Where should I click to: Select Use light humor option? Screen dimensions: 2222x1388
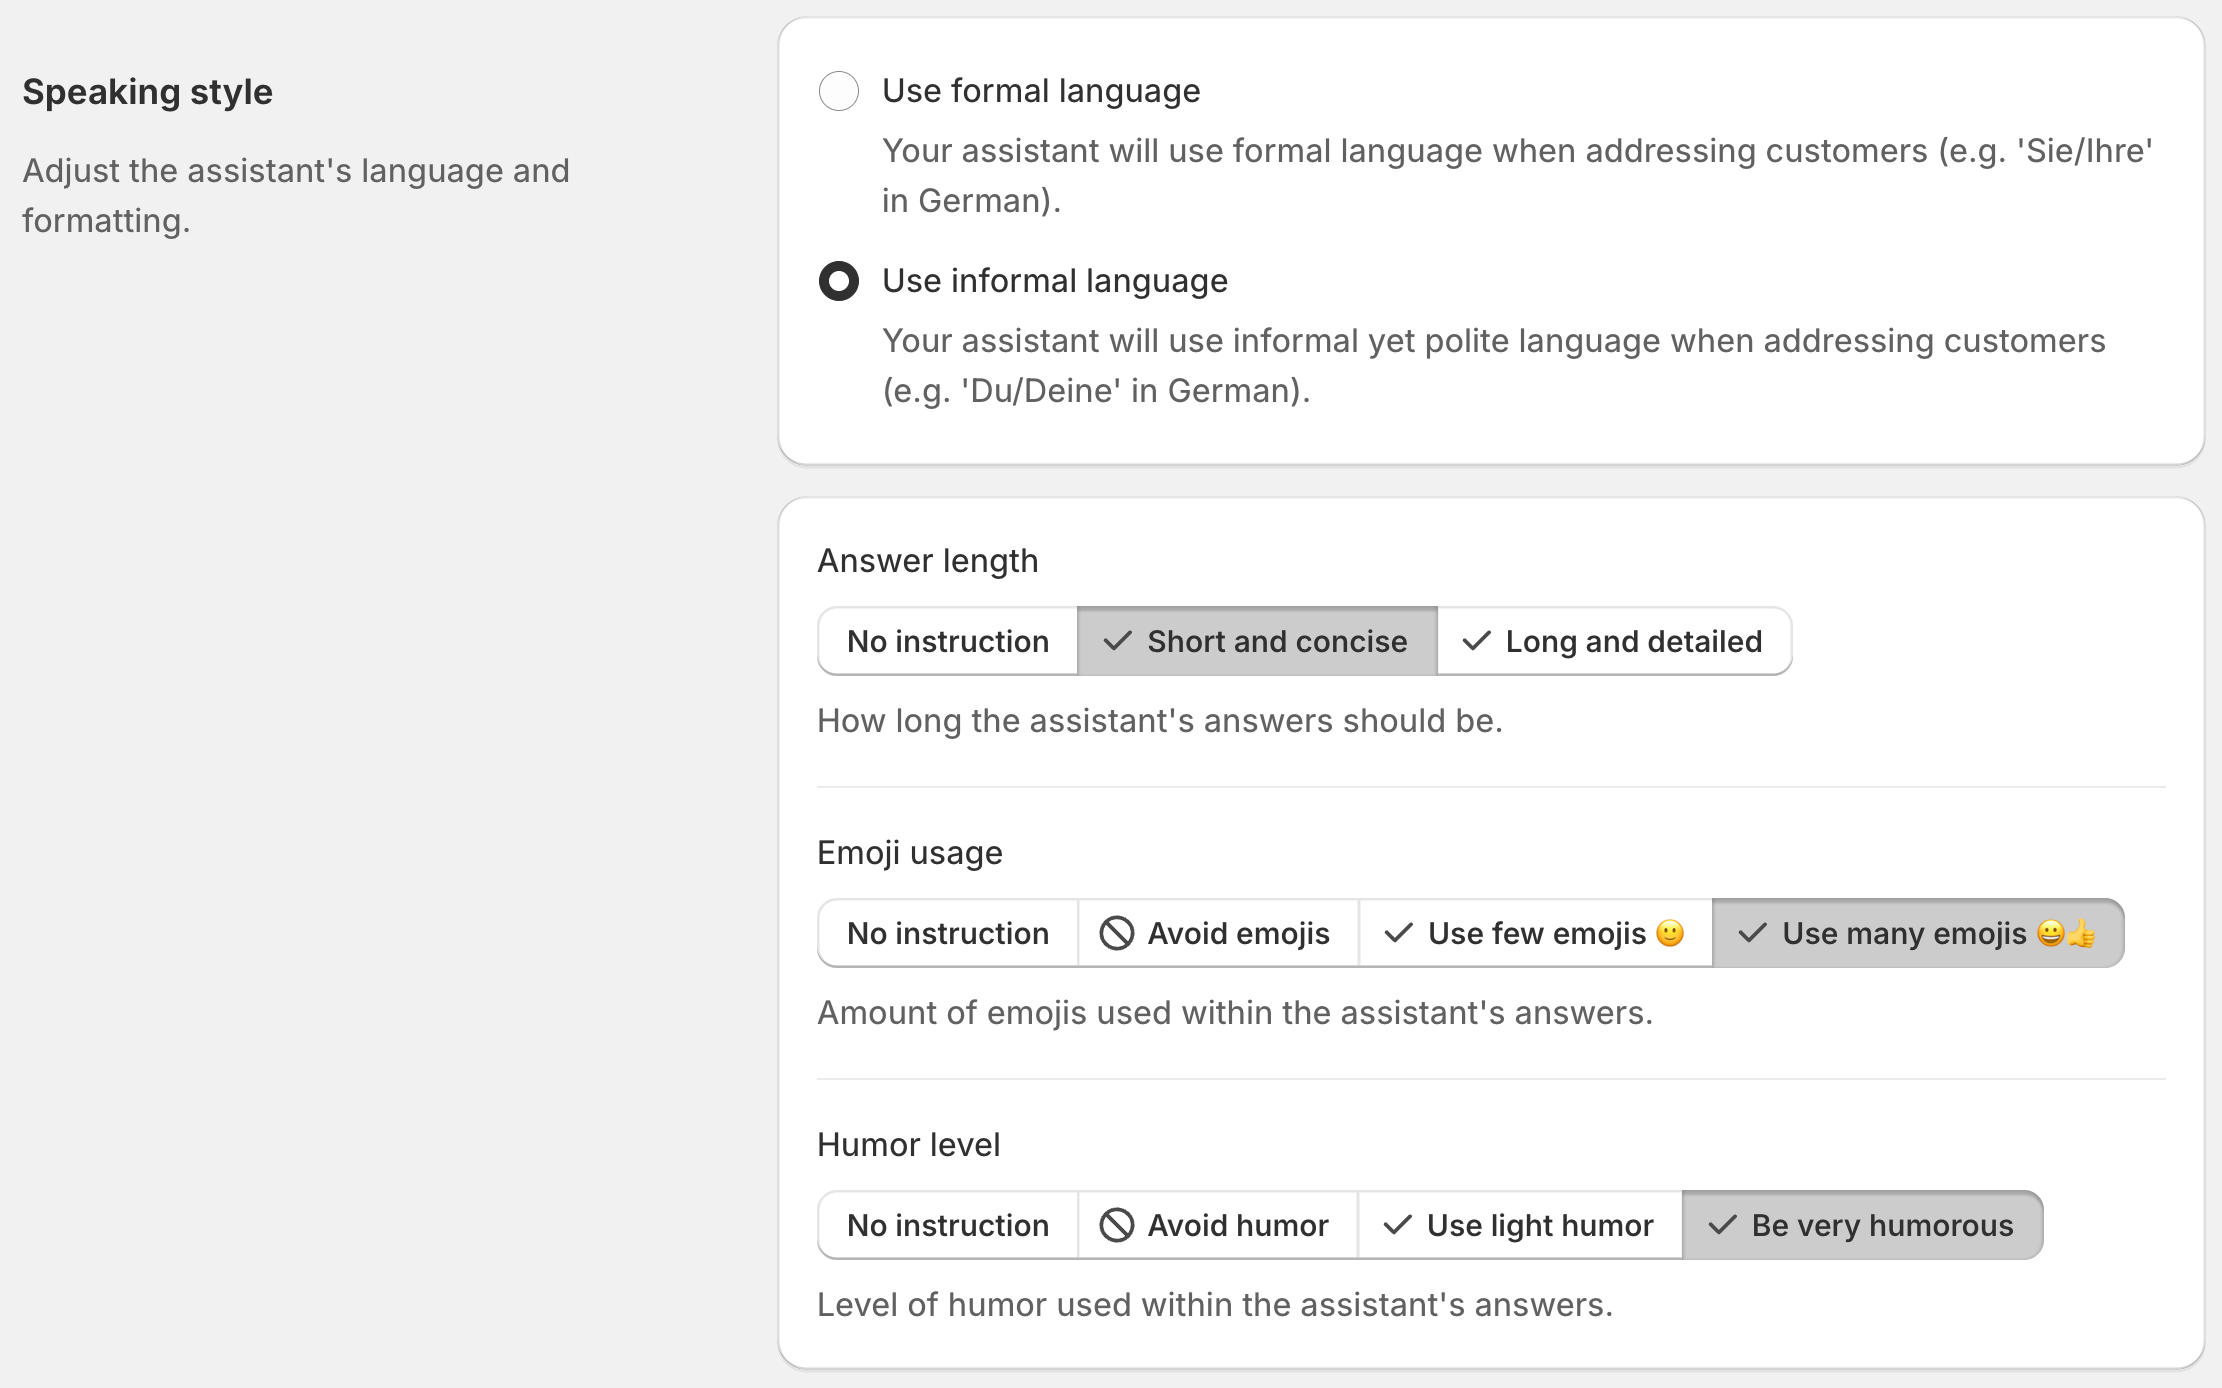pyautogui.click(x=1519, y=1225)
